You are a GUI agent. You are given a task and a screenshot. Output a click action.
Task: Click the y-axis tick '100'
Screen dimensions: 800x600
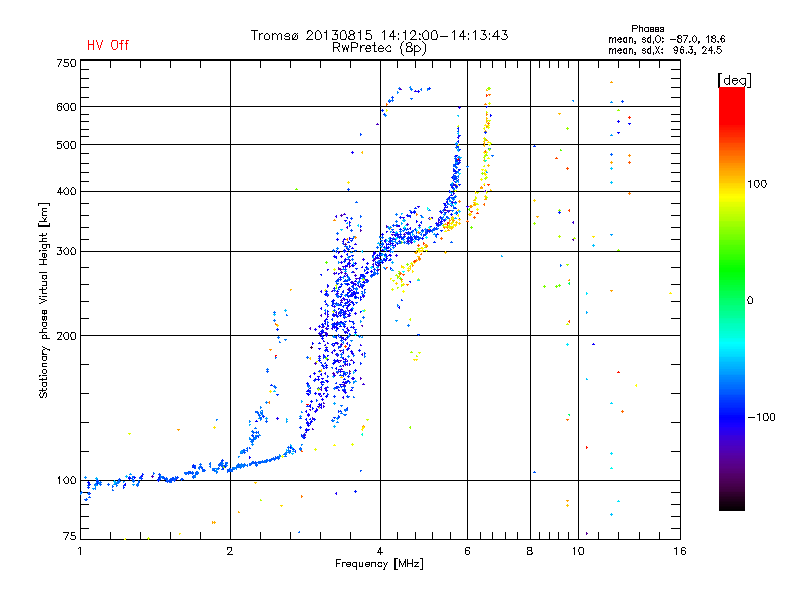pos(66,480)
